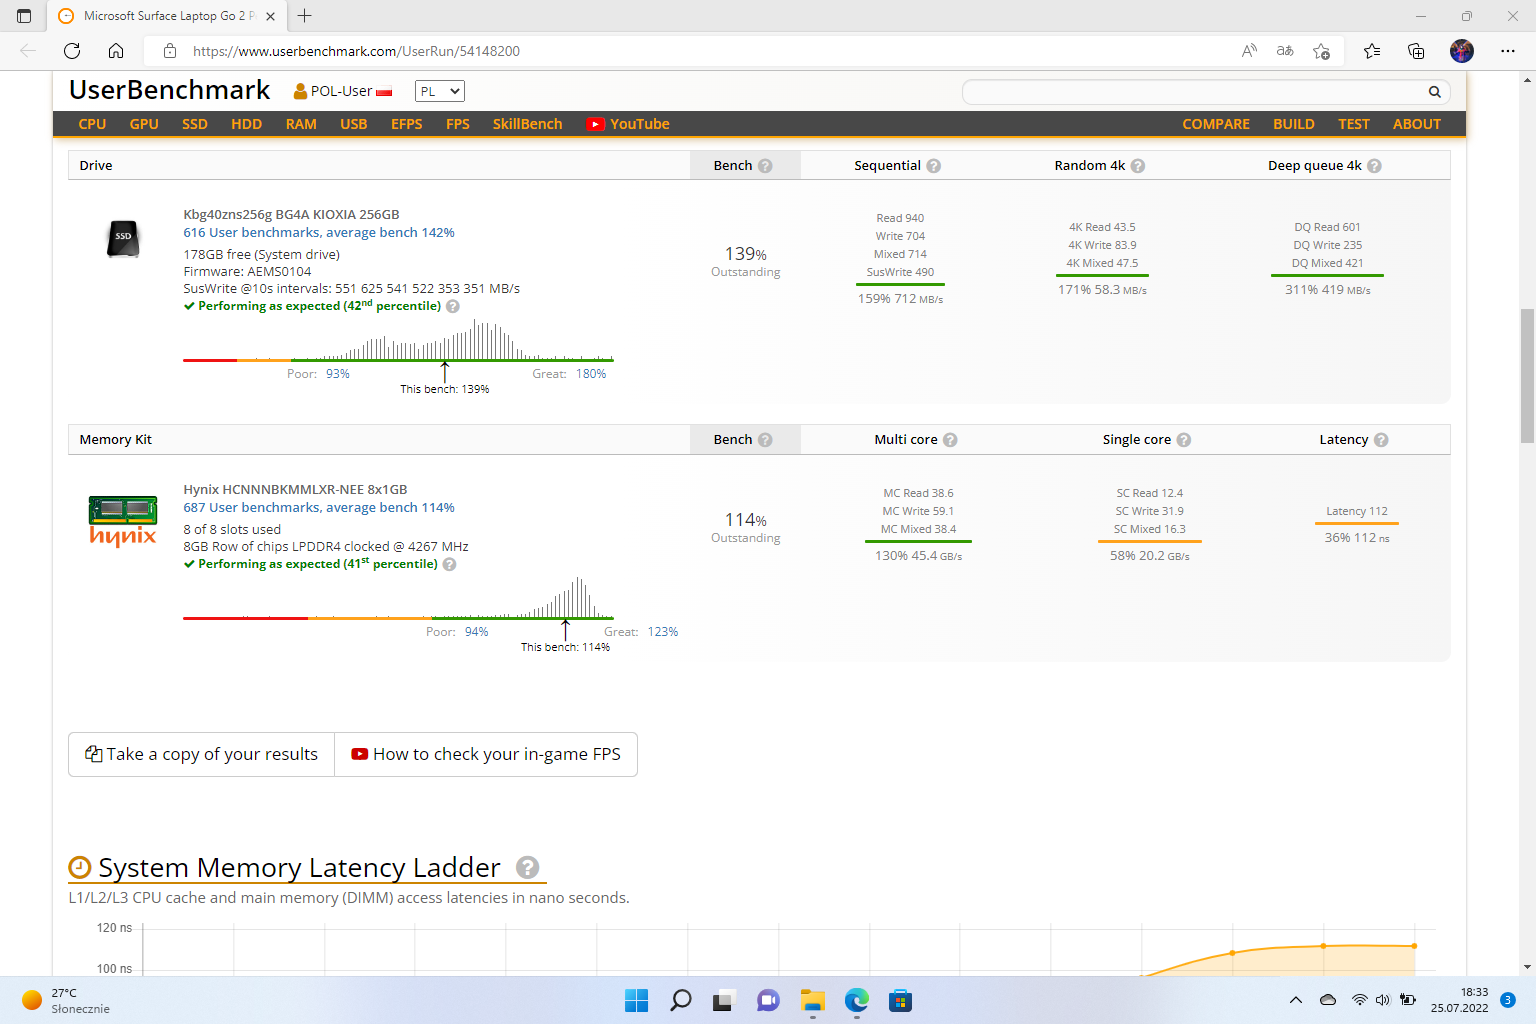
Task: Click the help icon next to Random 4k
Action: [1138, 166]
